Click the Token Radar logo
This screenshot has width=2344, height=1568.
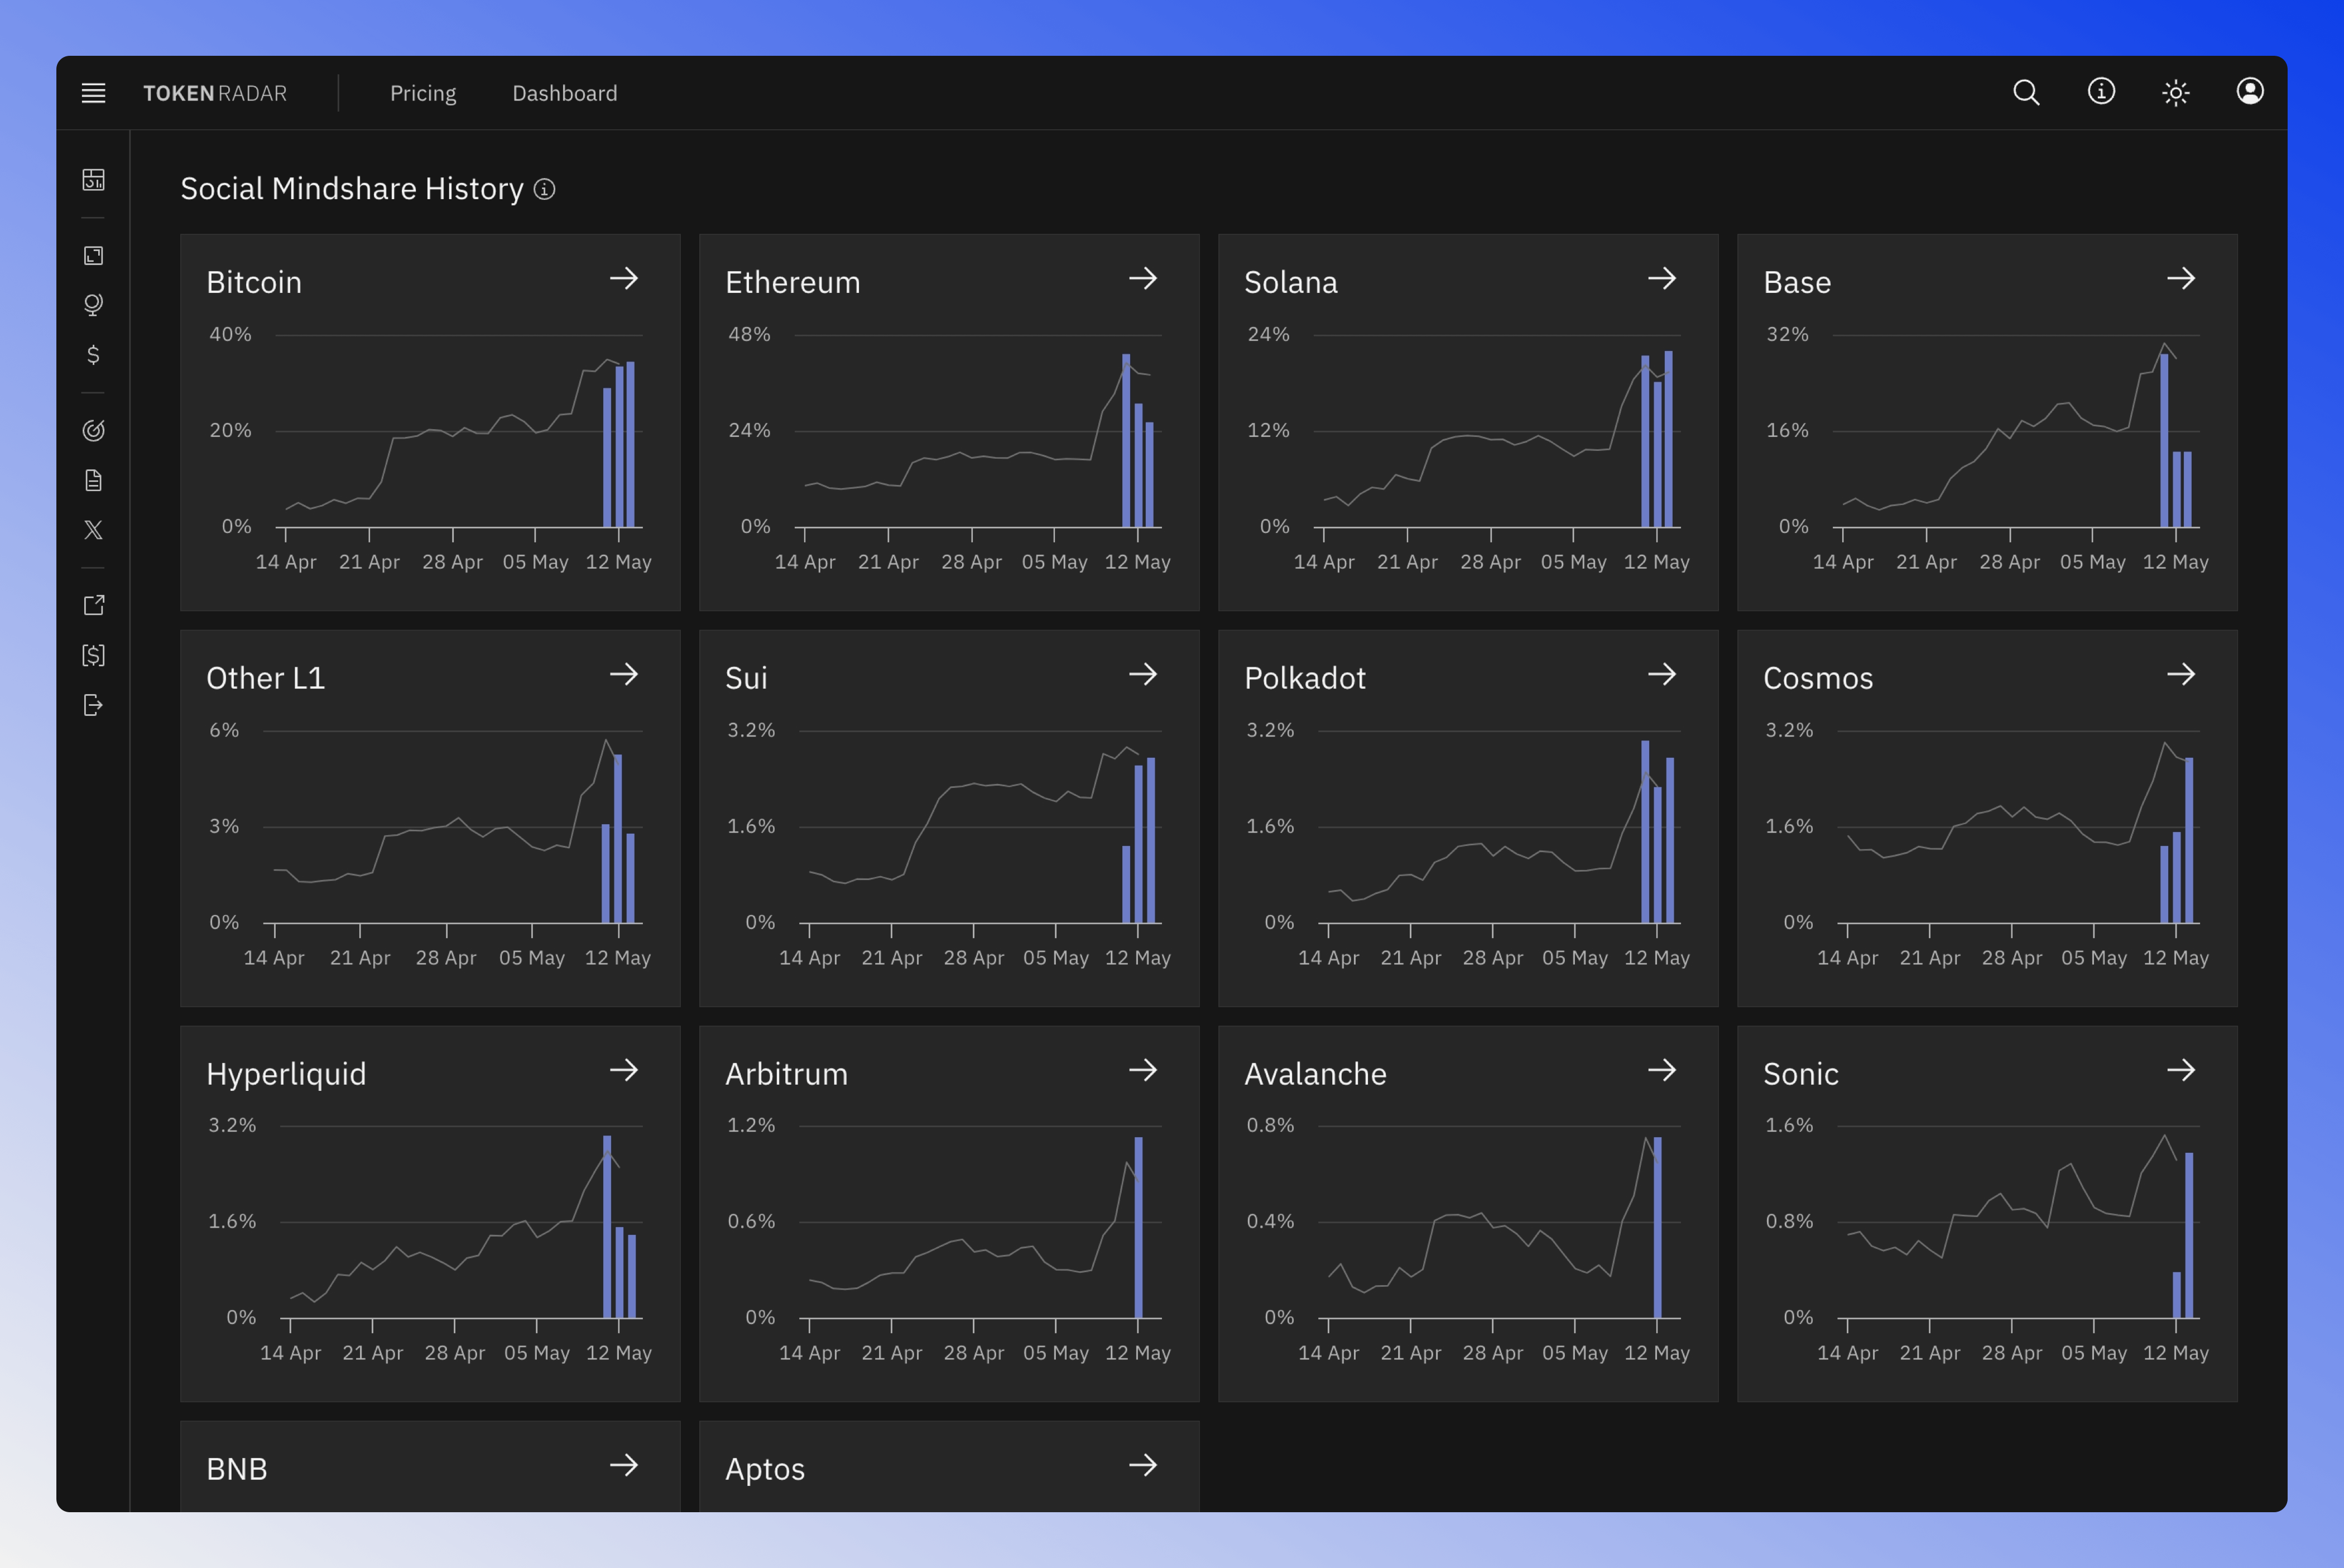click(x=215, y=93)
